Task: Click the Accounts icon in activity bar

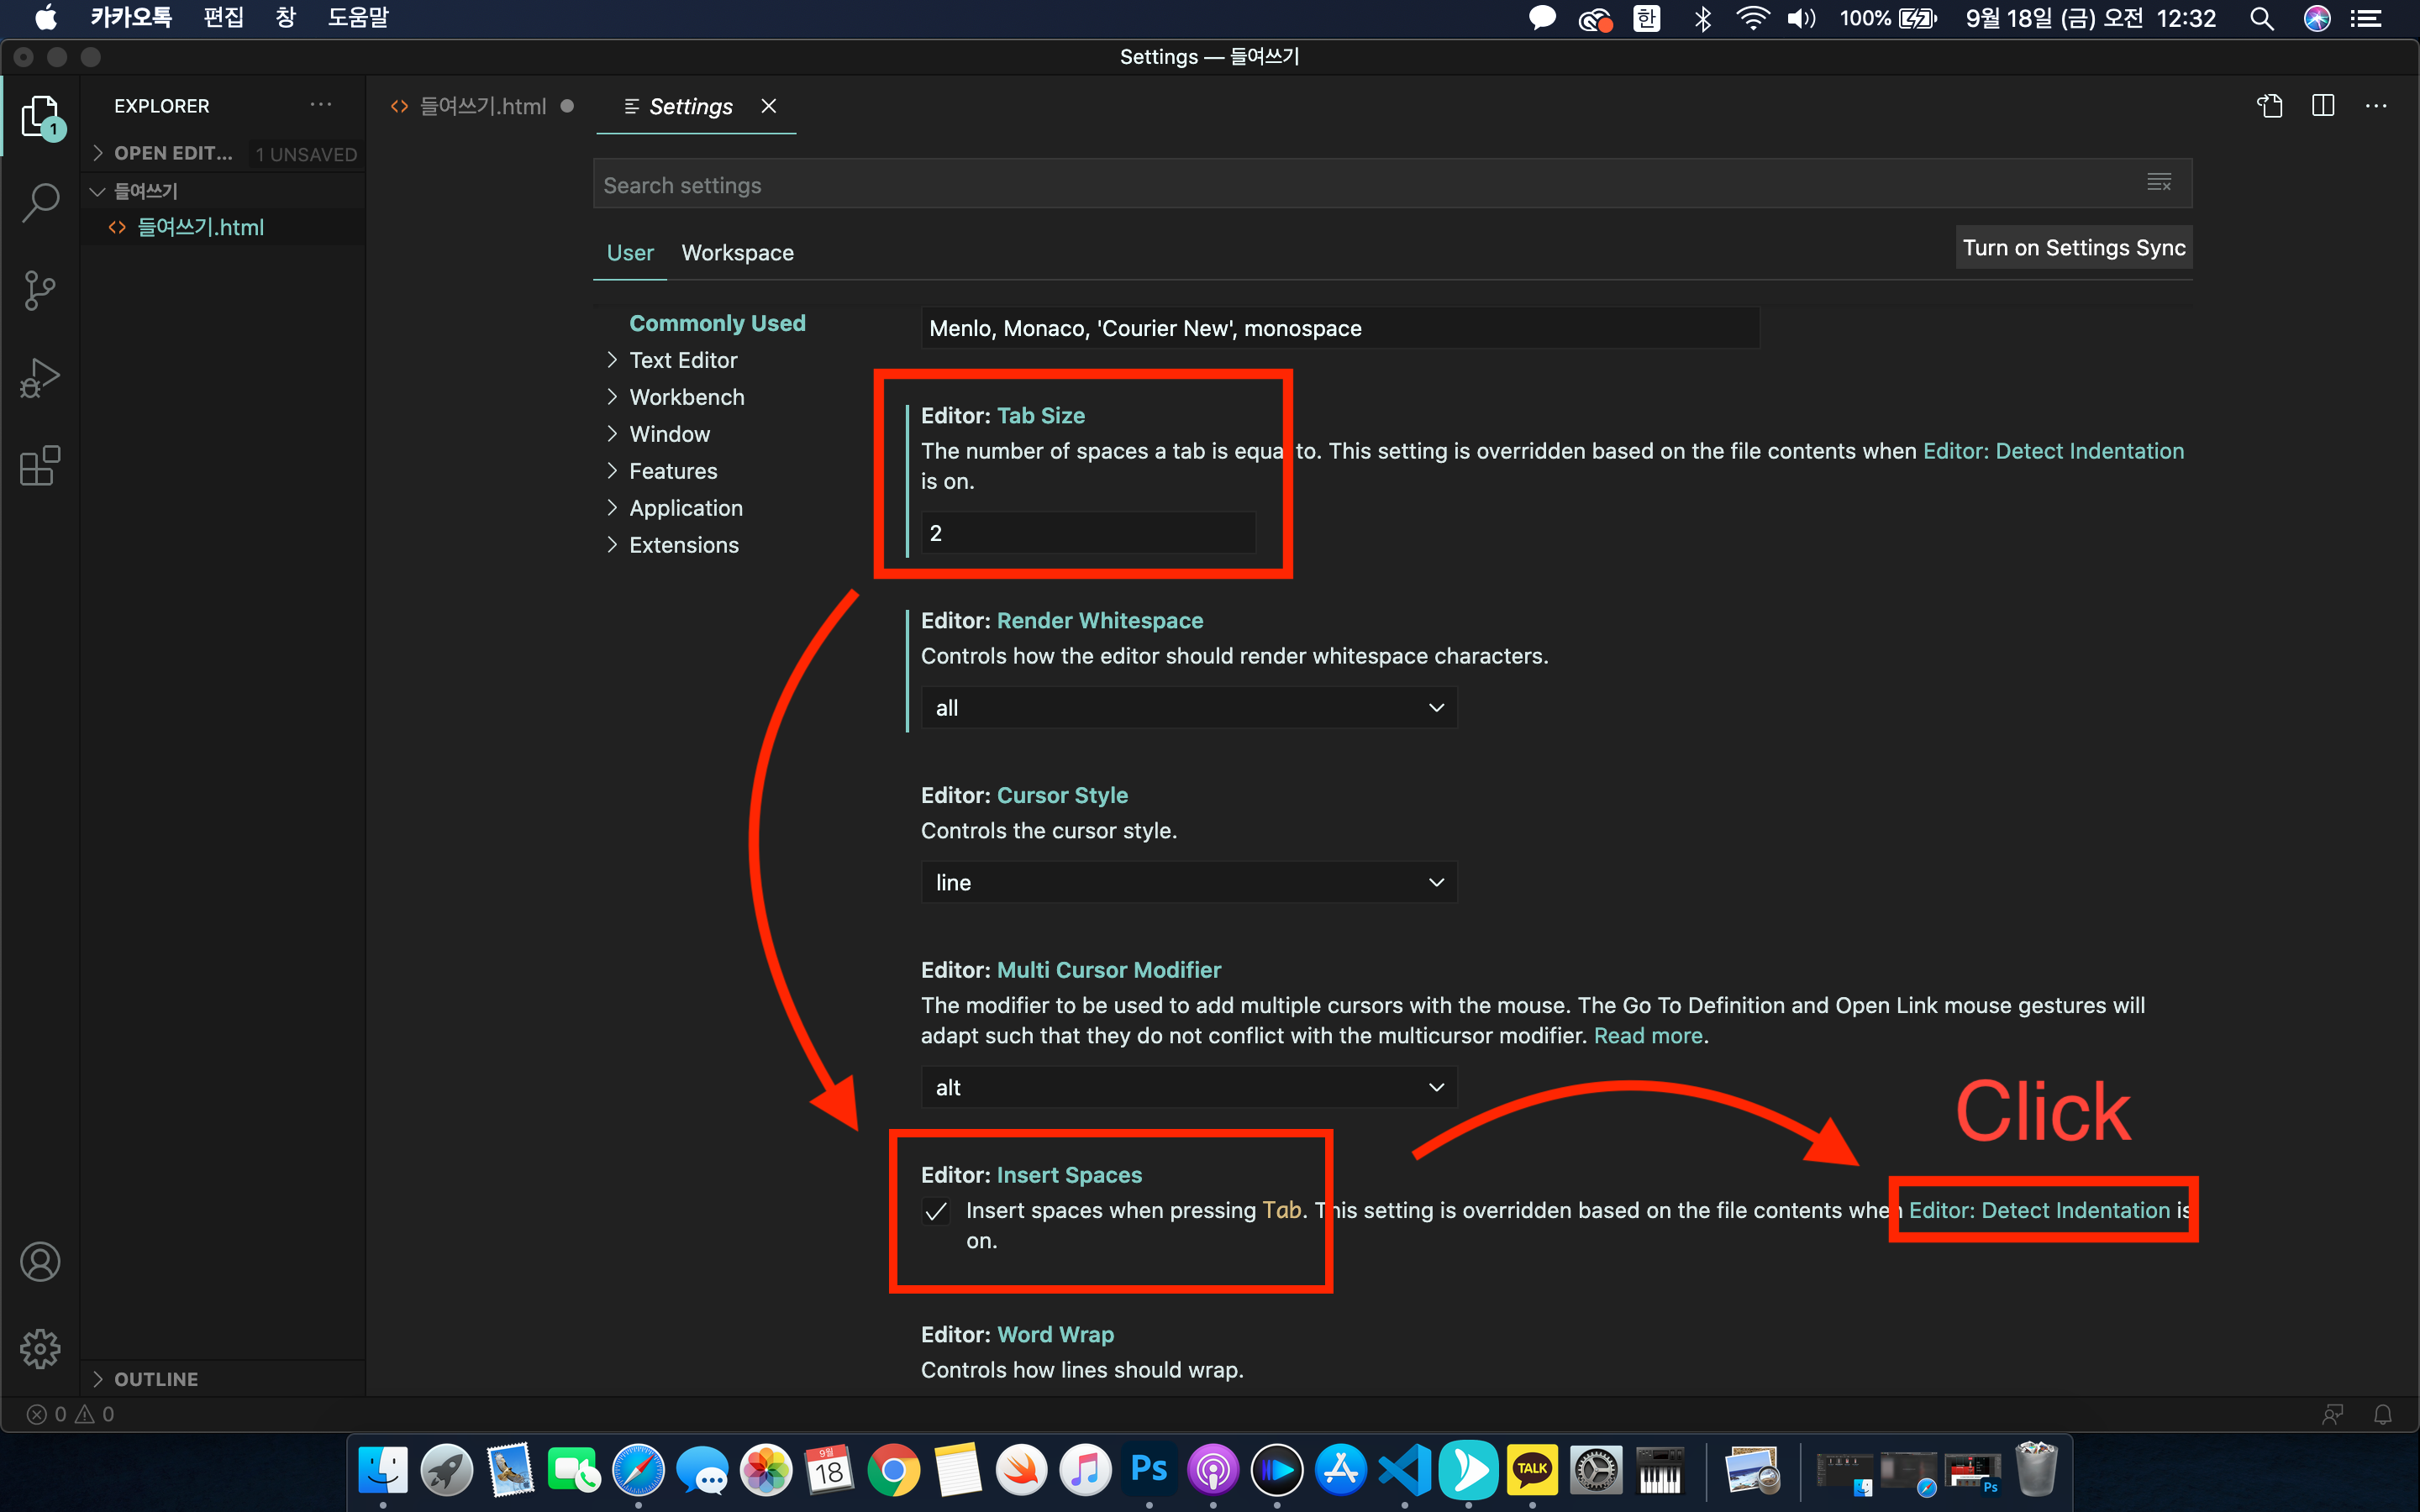Action: coord(40,1262)
